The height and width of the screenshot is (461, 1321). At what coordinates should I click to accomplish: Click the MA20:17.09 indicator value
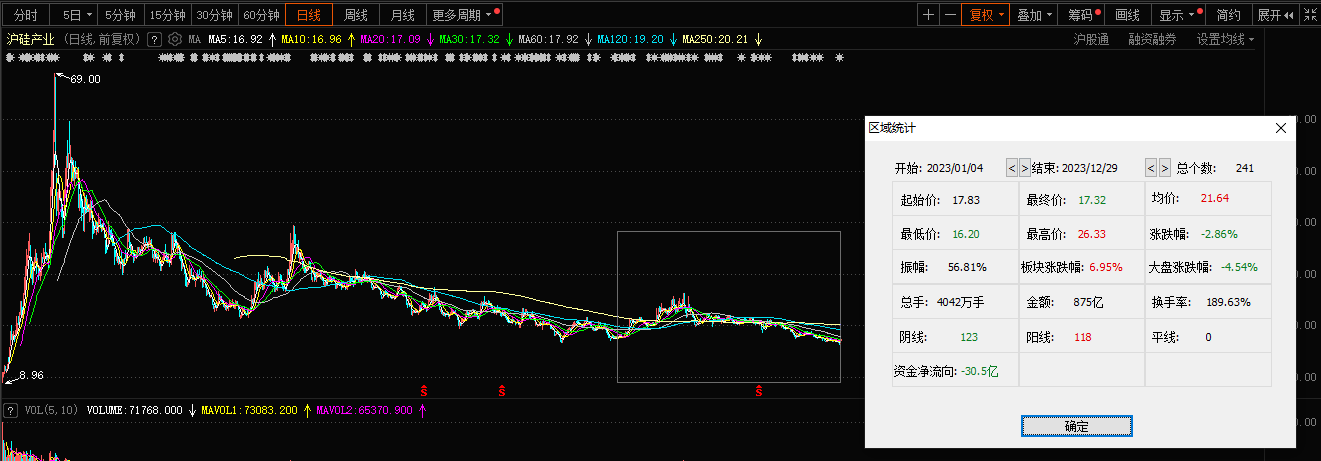390,39
